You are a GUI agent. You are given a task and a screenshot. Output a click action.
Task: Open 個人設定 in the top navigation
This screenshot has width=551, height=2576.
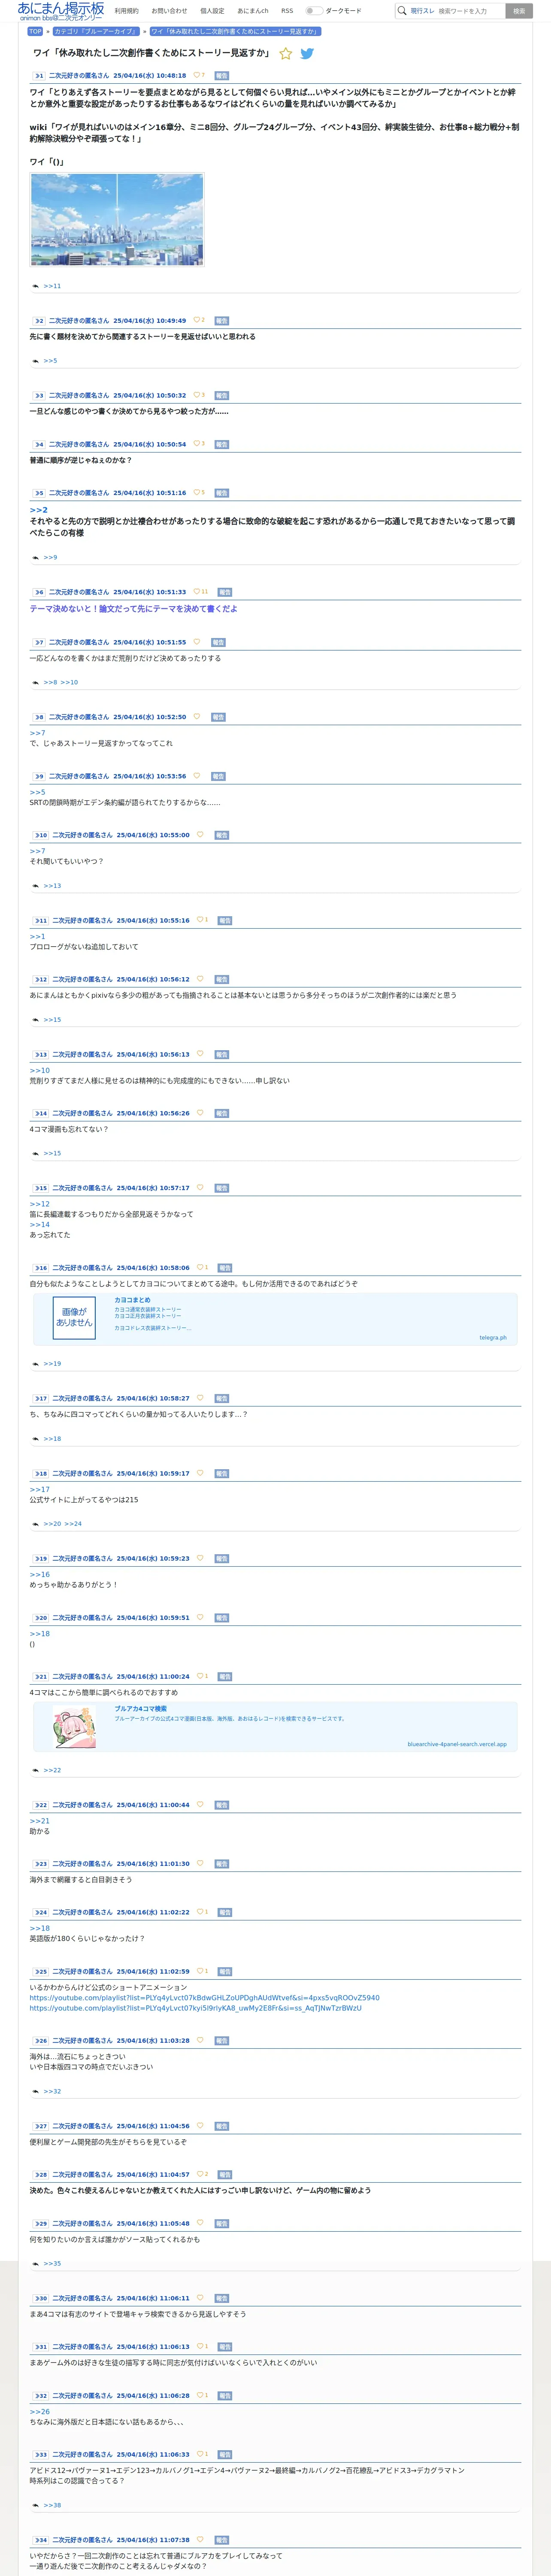[212, 11]
